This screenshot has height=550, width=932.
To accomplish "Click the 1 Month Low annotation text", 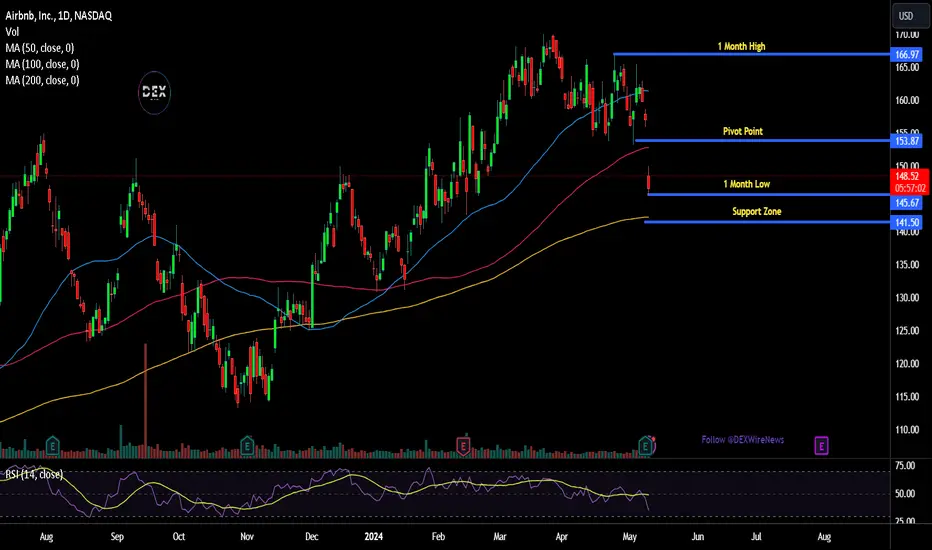I will click(747, 184).
